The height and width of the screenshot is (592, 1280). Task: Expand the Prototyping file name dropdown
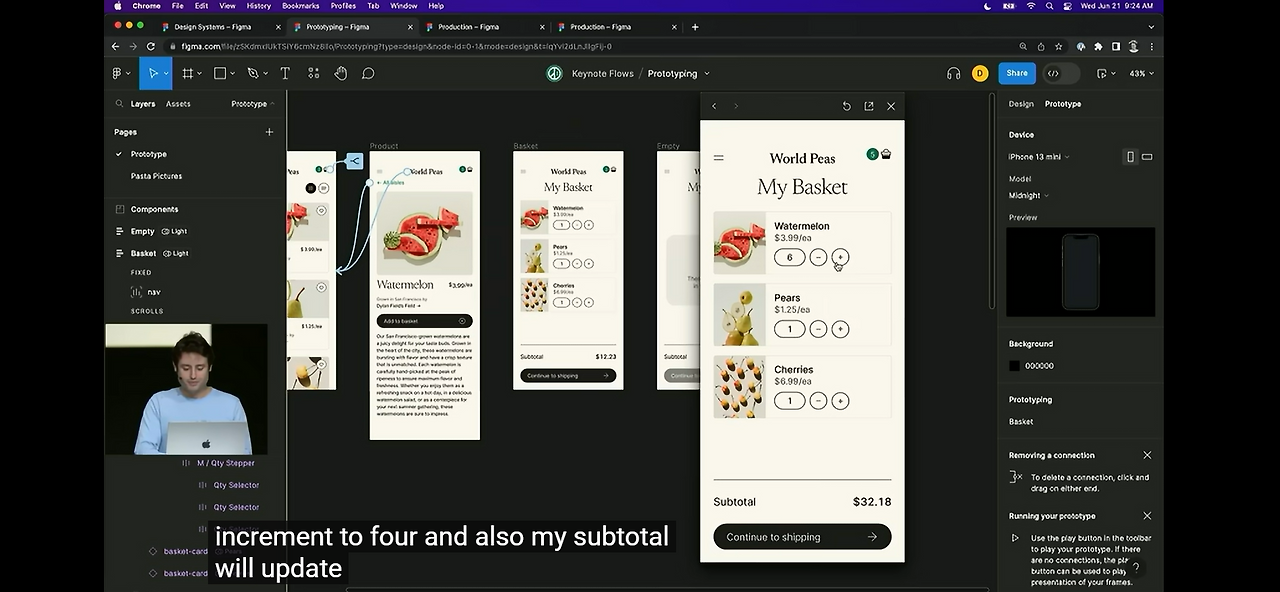[706, 73]
